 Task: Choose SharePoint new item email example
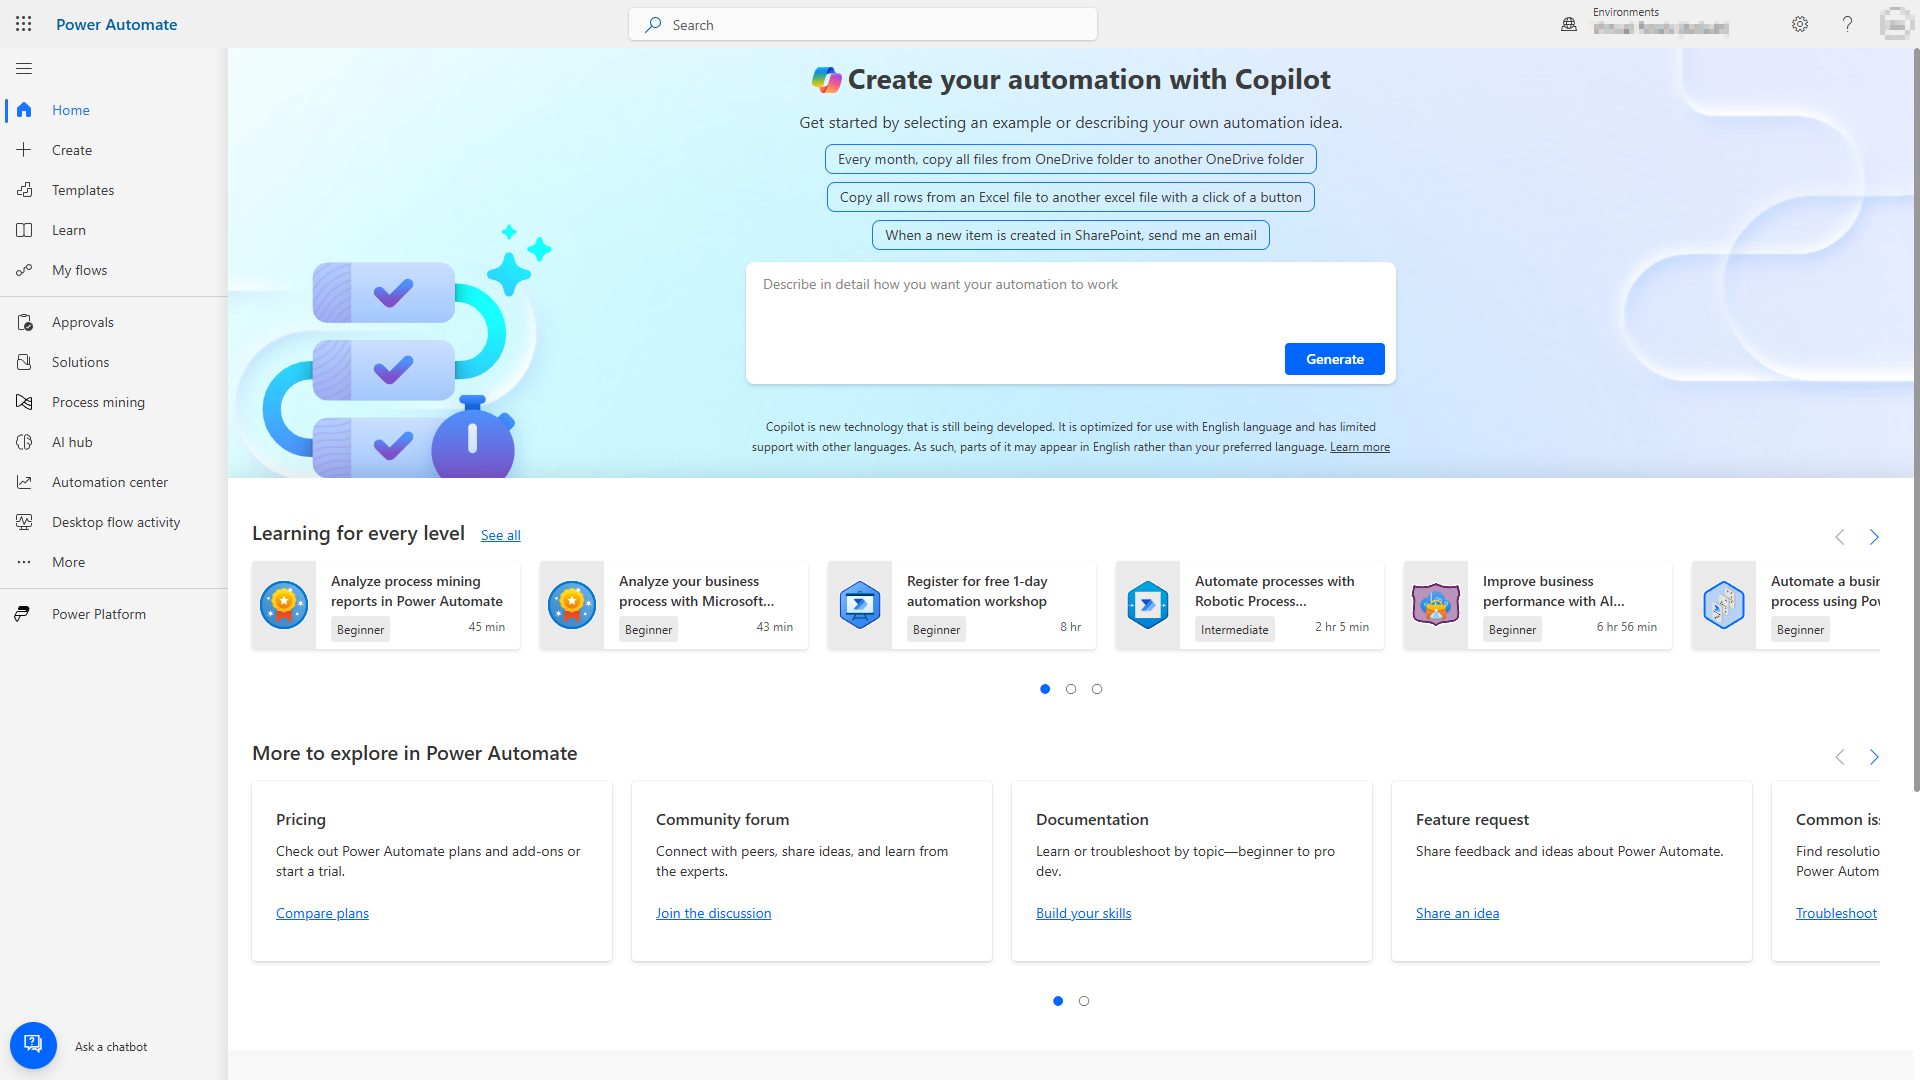(x=1070, y=235)
